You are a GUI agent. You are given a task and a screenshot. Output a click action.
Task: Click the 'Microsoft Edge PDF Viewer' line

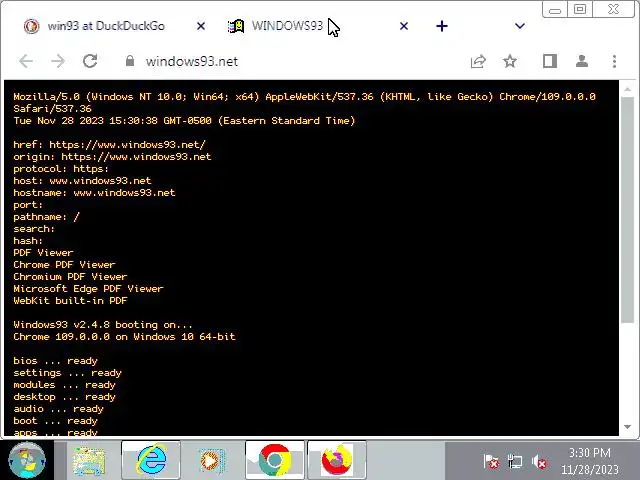pos(88,289)
